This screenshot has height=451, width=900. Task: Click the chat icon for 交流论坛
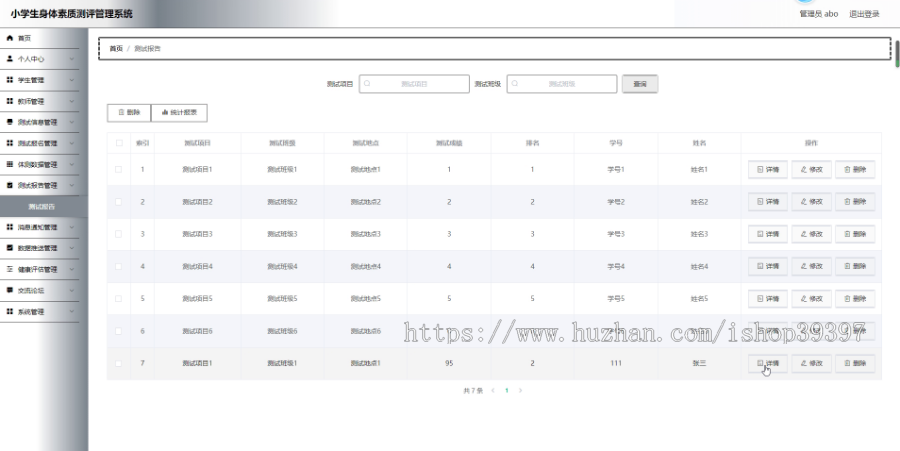pyautogui.click(x=10, y=290)
